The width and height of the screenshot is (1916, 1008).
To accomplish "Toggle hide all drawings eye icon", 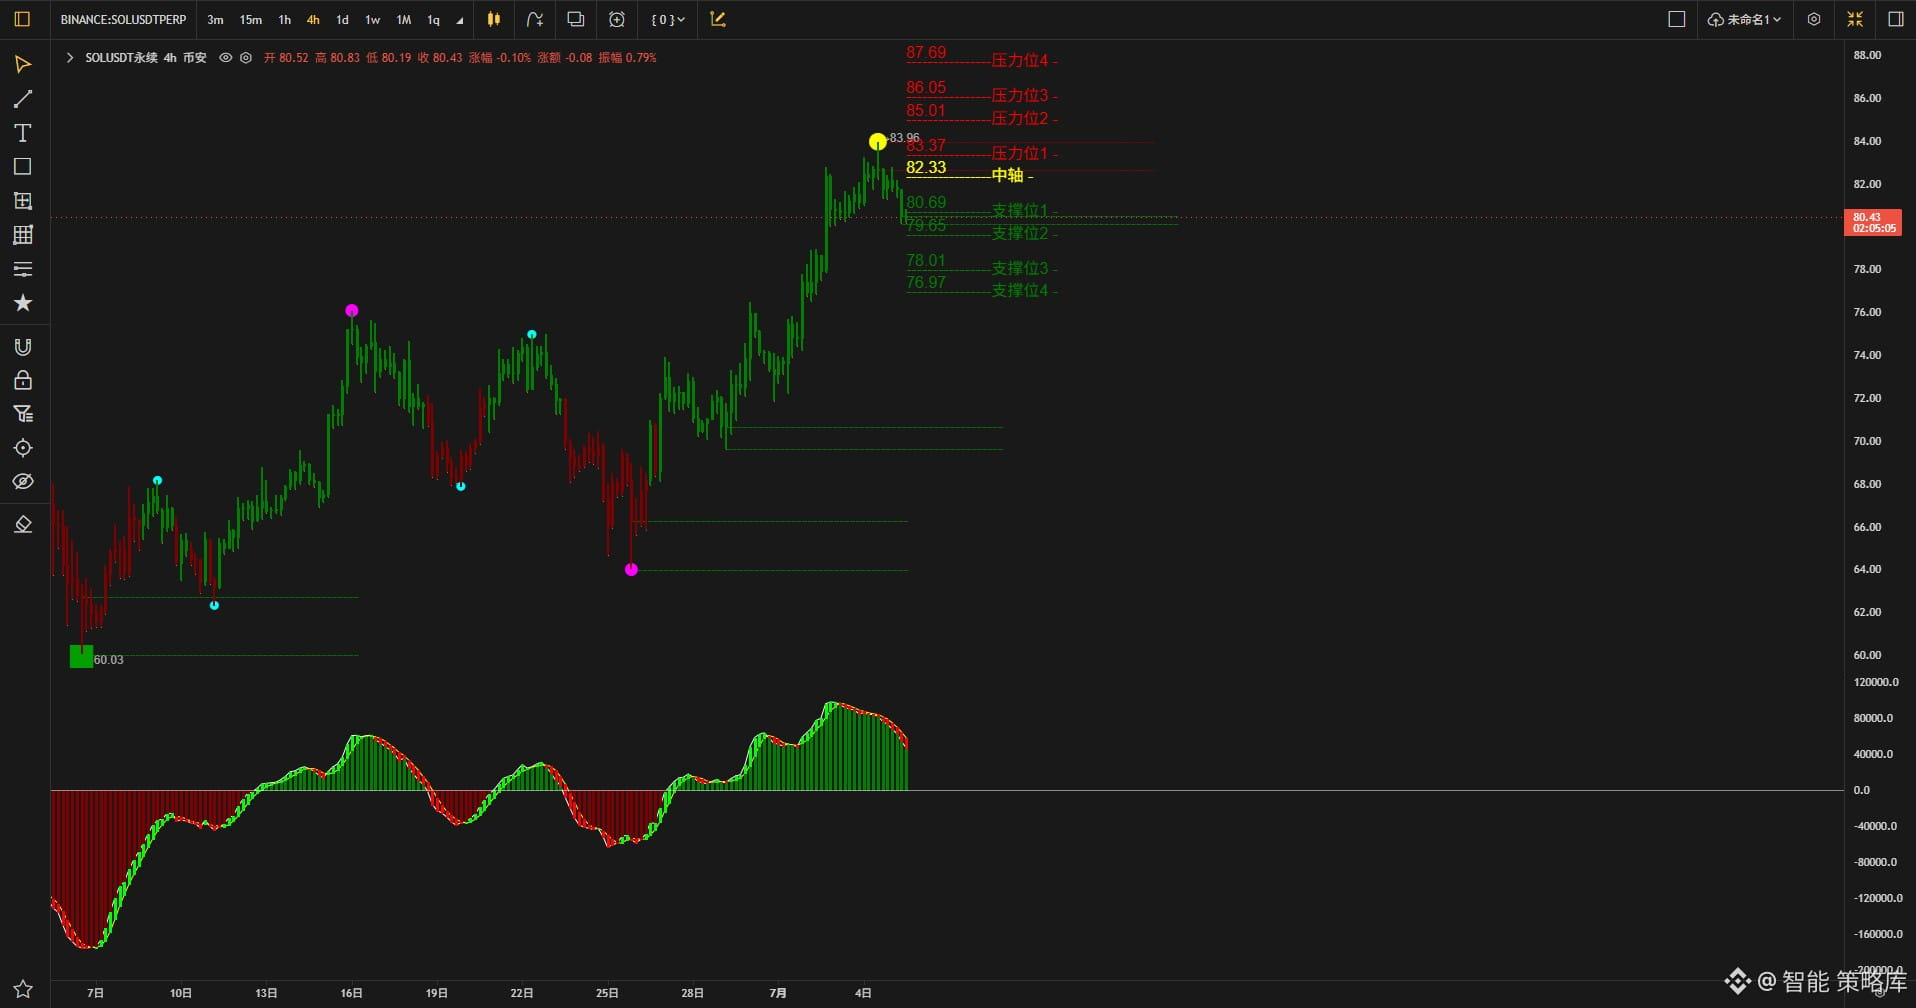I will click(23, 482).
